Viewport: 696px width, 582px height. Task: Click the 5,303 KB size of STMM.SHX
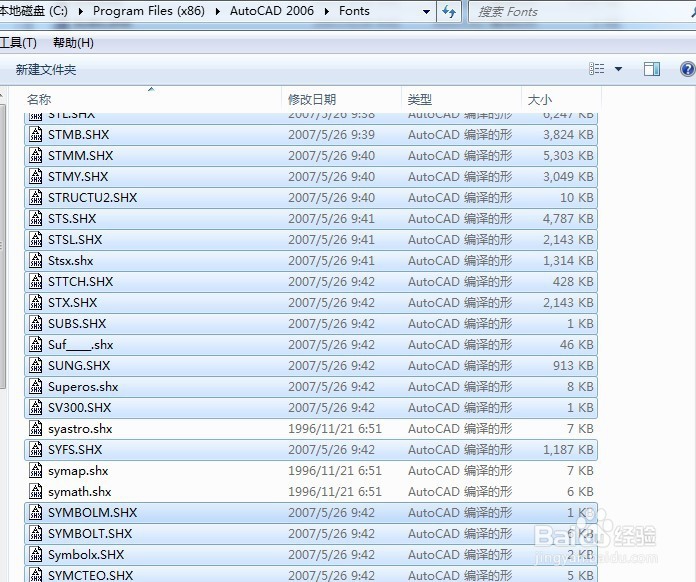click(568, 155)
